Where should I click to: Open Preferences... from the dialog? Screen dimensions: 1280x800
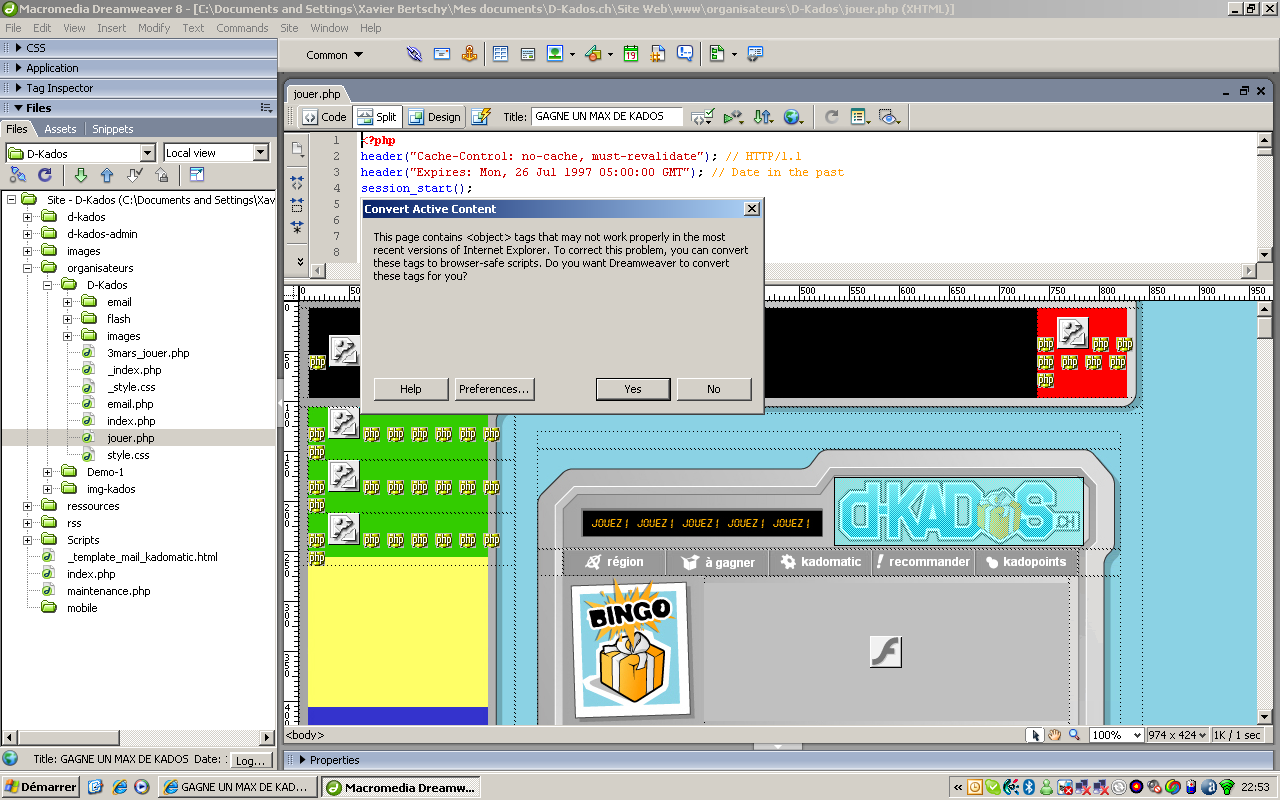(x=494, y=389)
